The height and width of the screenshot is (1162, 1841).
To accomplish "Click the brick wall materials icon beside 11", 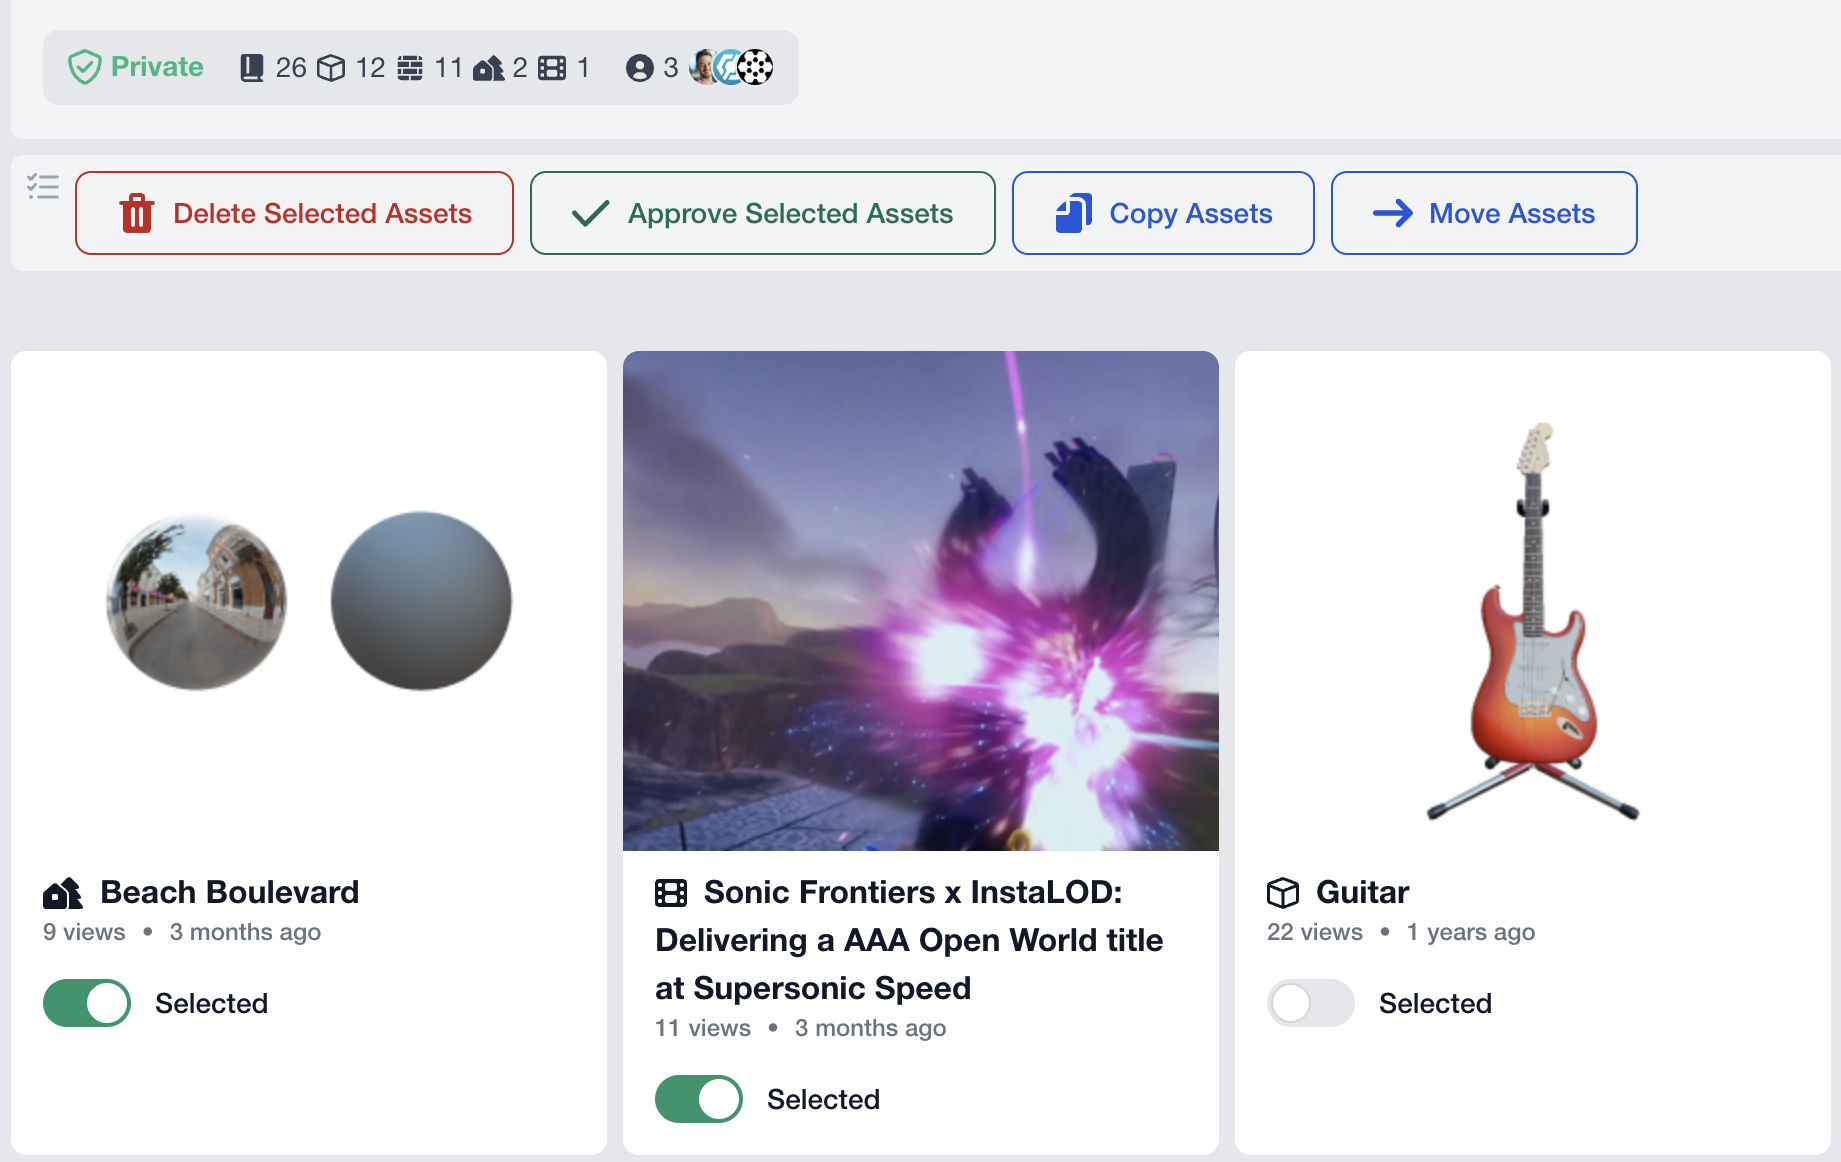I will [x=410, y=67].
